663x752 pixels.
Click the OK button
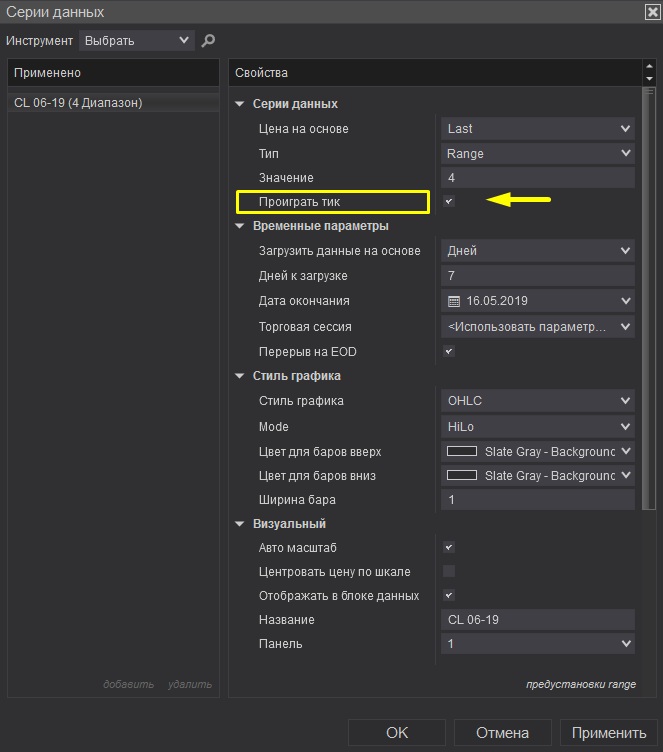(397, 733)
